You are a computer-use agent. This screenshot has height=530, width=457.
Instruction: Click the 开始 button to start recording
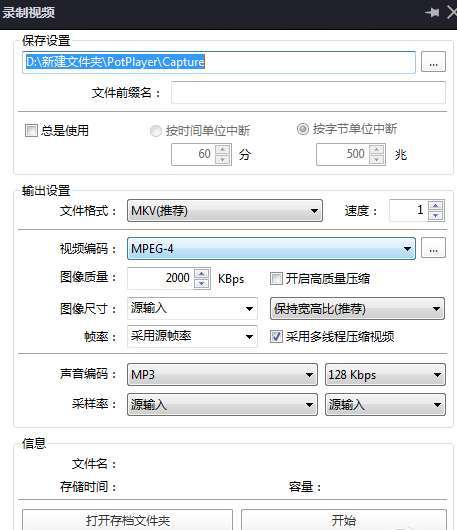pyautogui.click(x=344, y=520)
